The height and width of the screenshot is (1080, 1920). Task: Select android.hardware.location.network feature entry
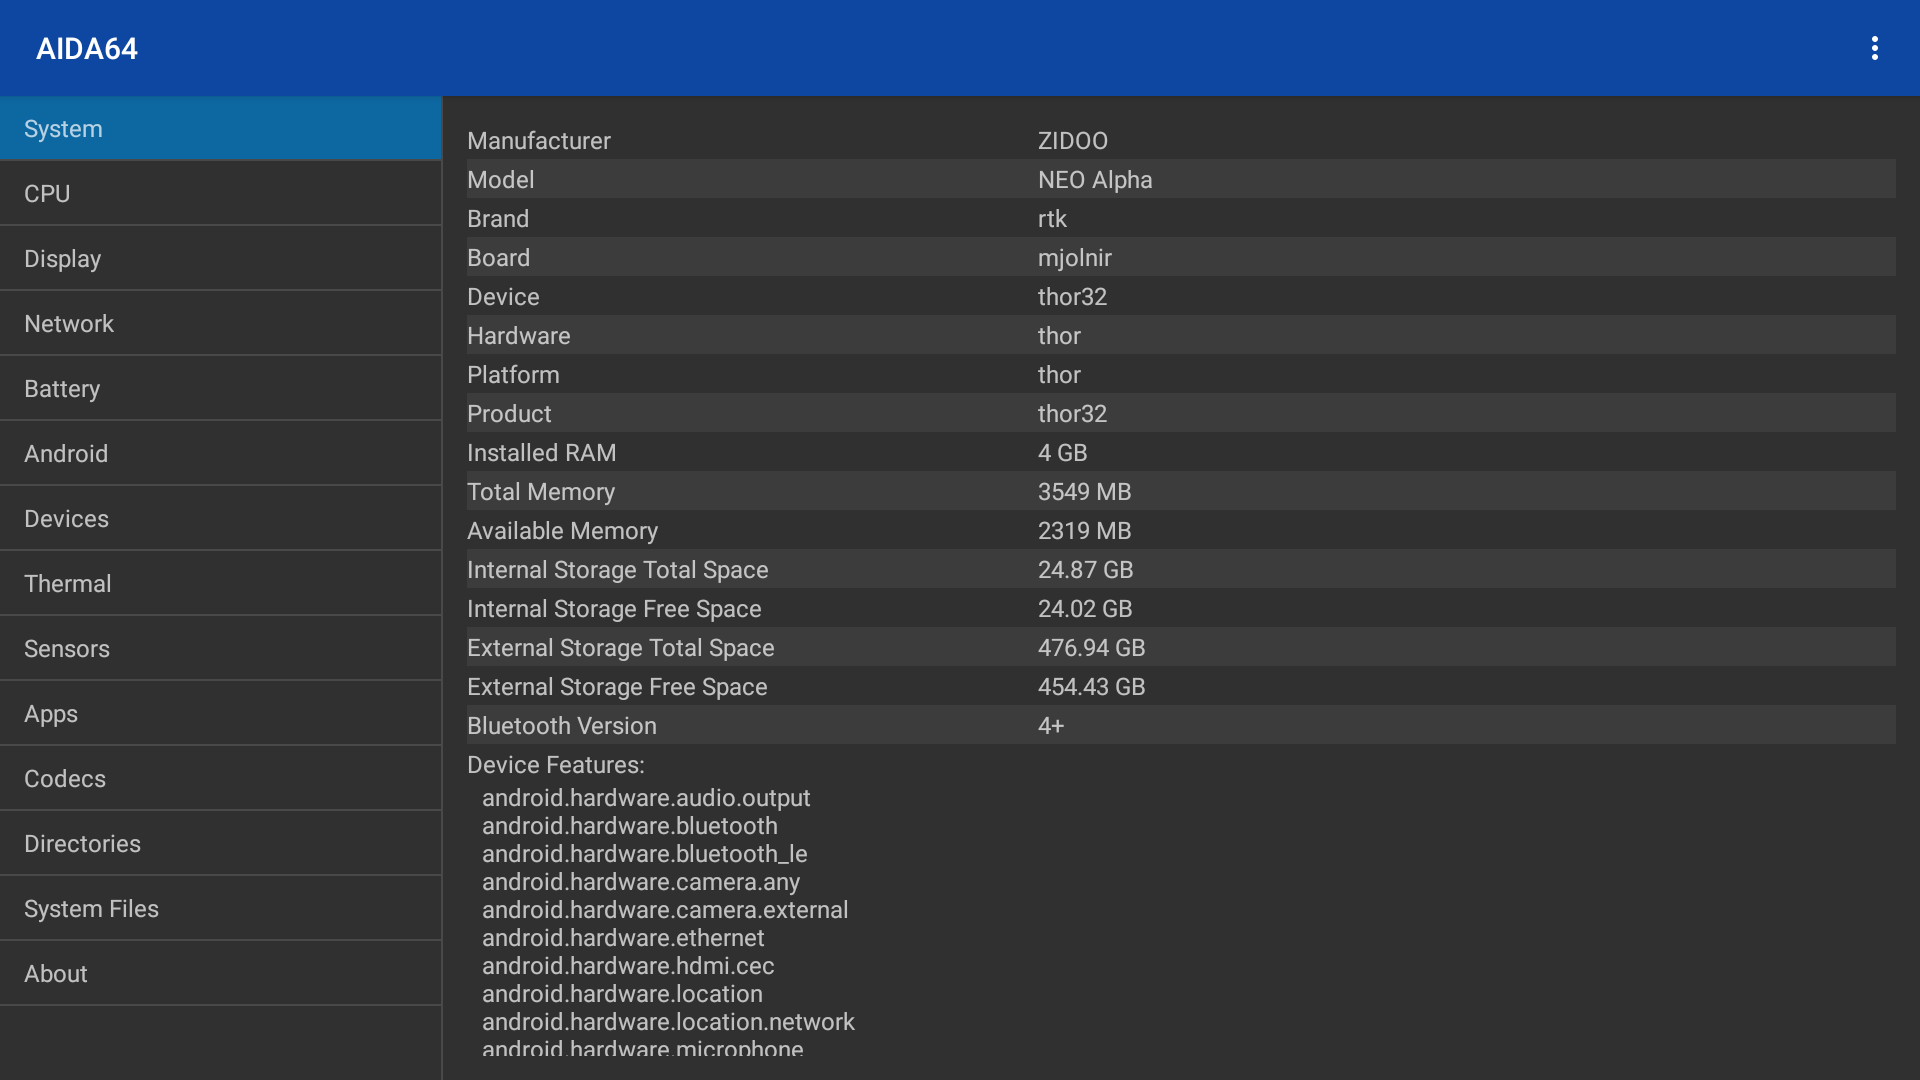668,1022
